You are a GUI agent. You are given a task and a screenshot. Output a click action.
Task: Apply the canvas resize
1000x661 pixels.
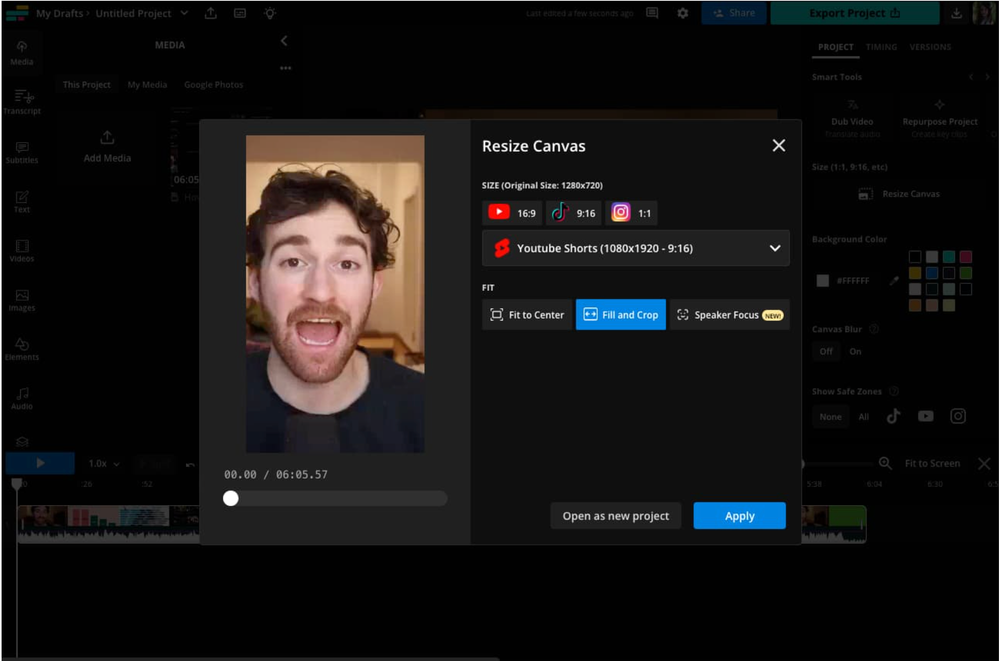tap(739, 515)
